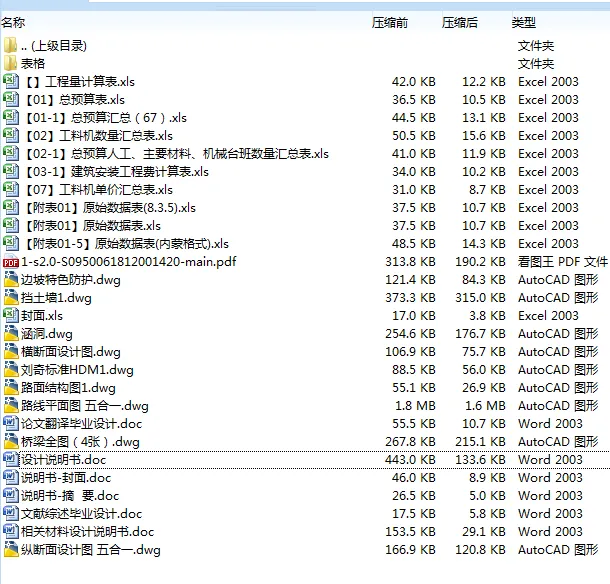The width and height of the screenshot is (610, 584).
Task: Select the file name 路线平面图 五合一.dwg
Action: [x=84, y=406]
